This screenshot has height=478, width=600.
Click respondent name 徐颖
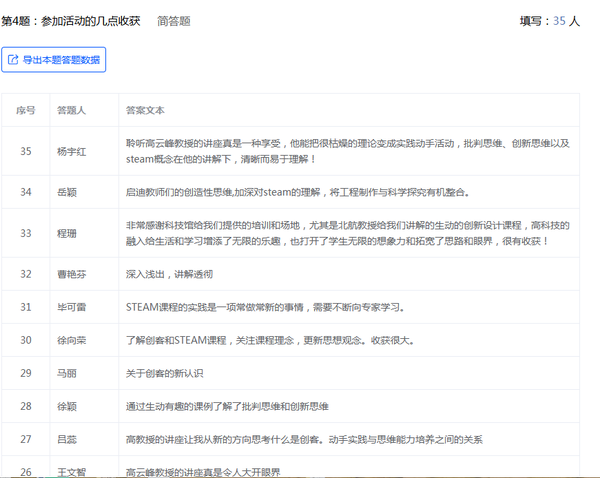pyautogui.click(x=67, y=406)
